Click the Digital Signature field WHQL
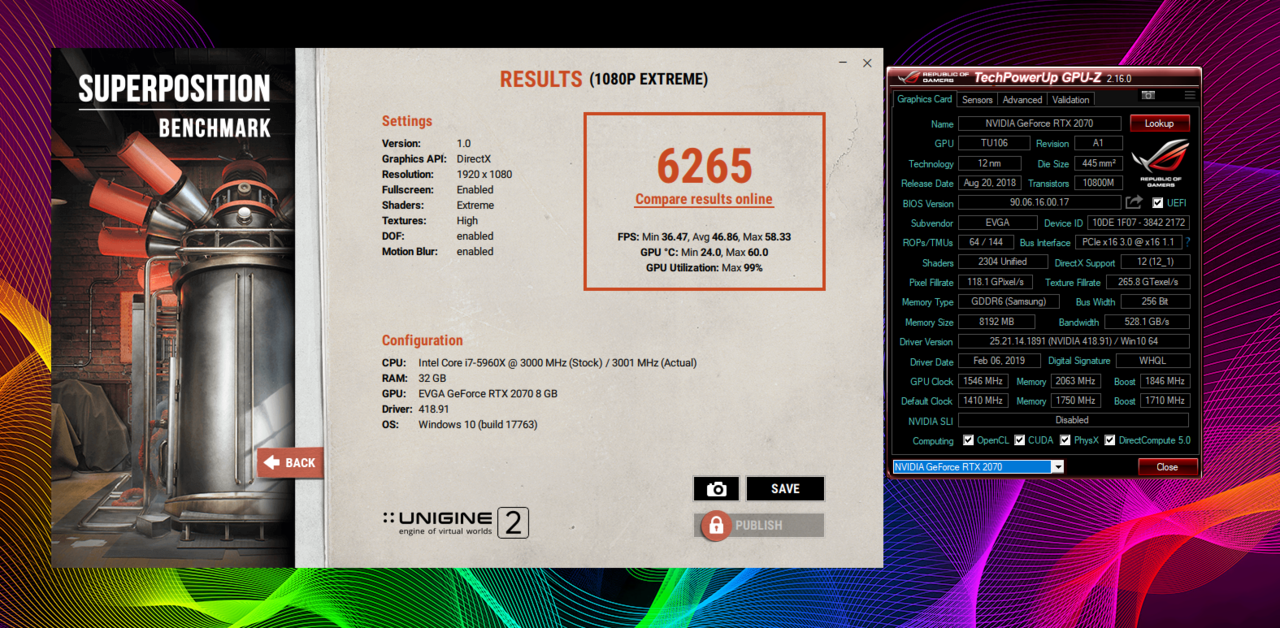Viewport: 1280px width, 628px height. (1153, 361)
